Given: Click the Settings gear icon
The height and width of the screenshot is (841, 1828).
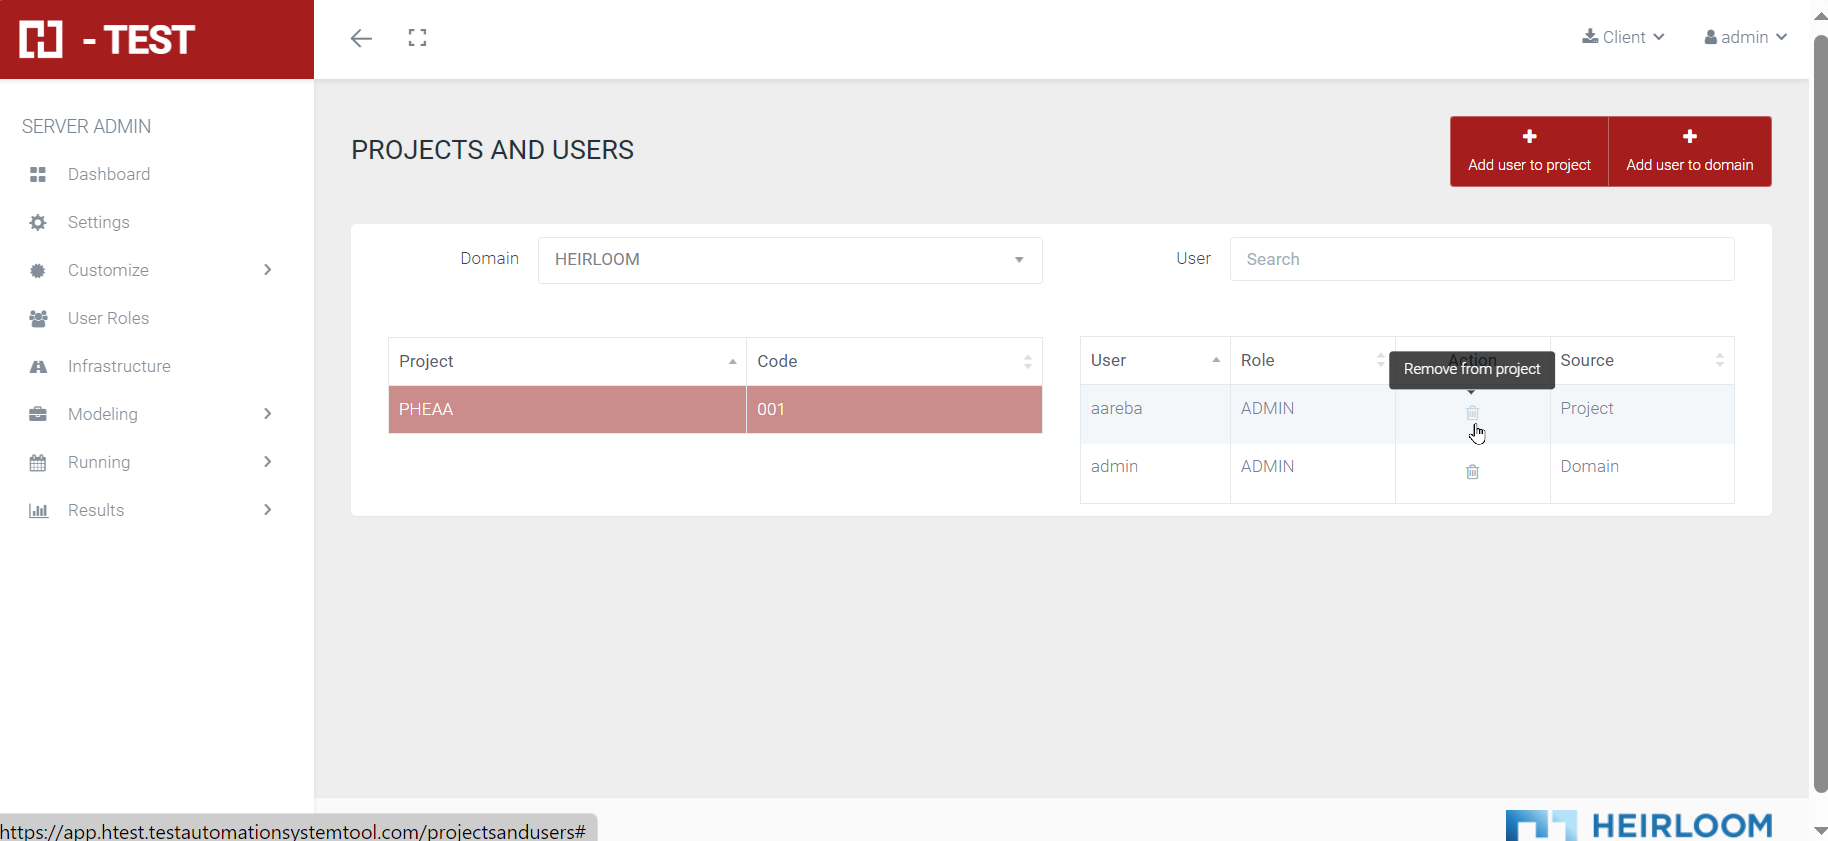Looking at the screenshot, I should tap(38, 223).
